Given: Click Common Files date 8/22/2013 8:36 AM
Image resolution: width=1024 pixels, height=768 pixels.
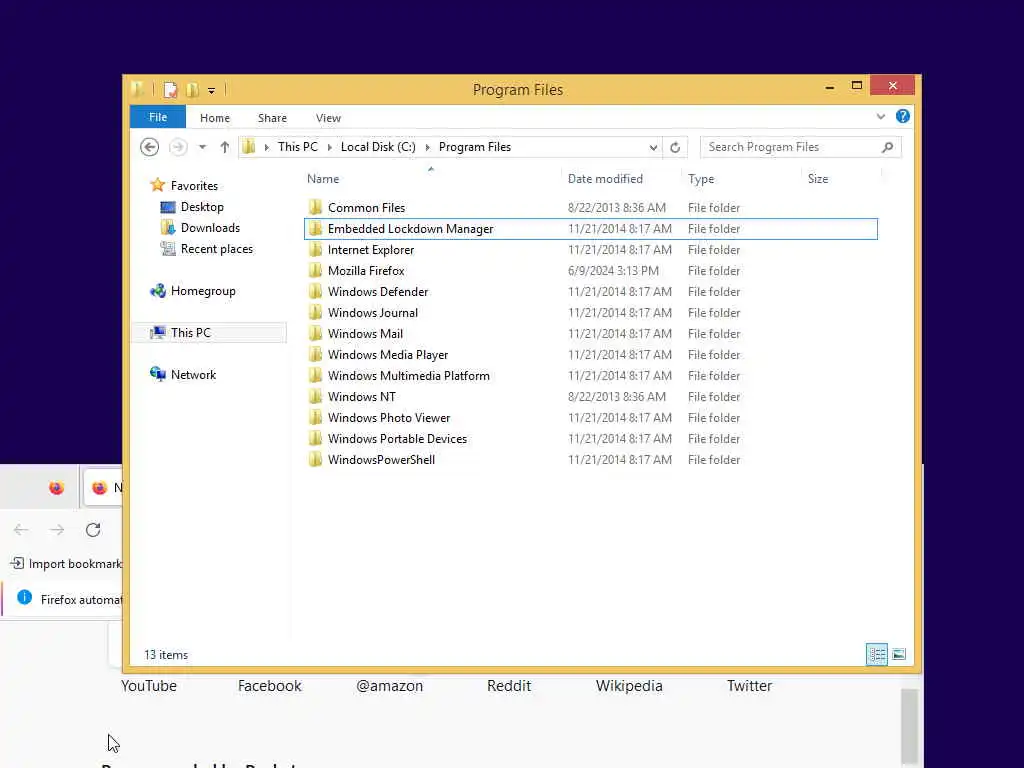Looking at the screenshot, I should click(616, 208).
